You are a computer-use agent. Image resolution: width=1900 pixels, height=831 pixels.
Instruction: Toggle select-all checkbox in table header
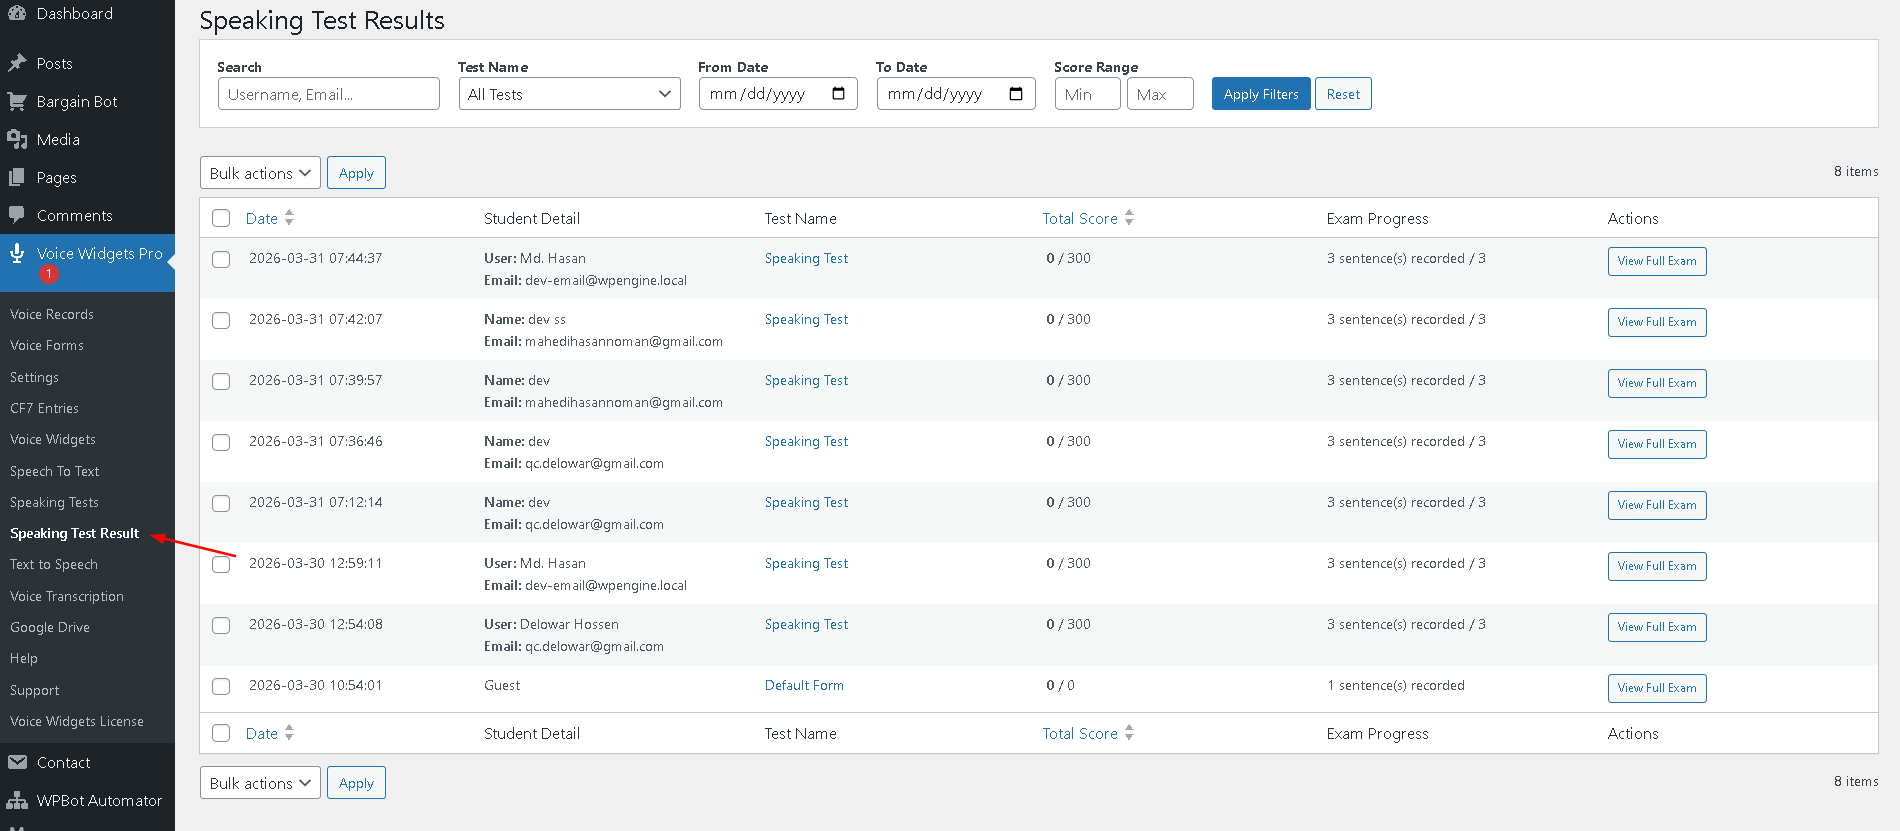221,218
